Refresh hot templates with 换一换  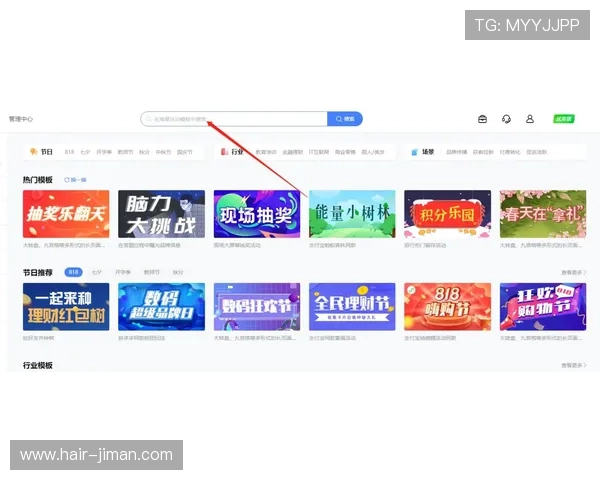75,180
